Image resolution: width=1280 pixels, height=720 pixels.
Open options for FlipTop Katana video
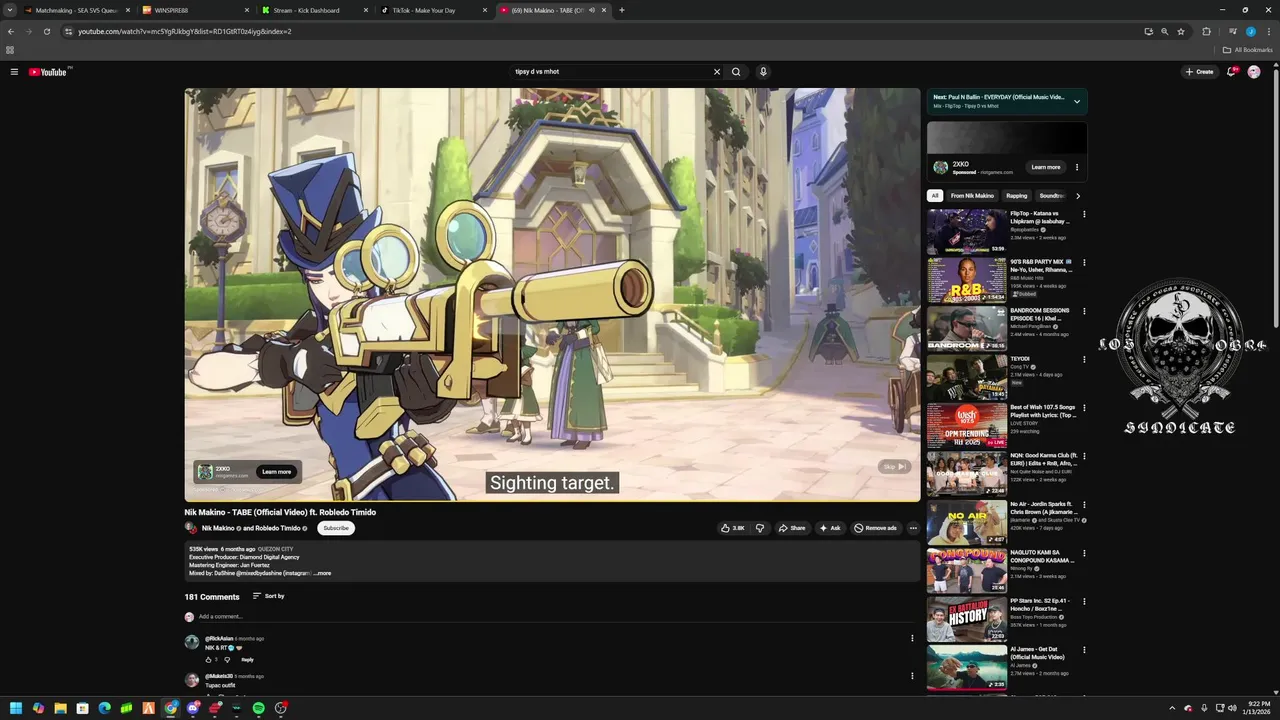tap(1084, 214)
